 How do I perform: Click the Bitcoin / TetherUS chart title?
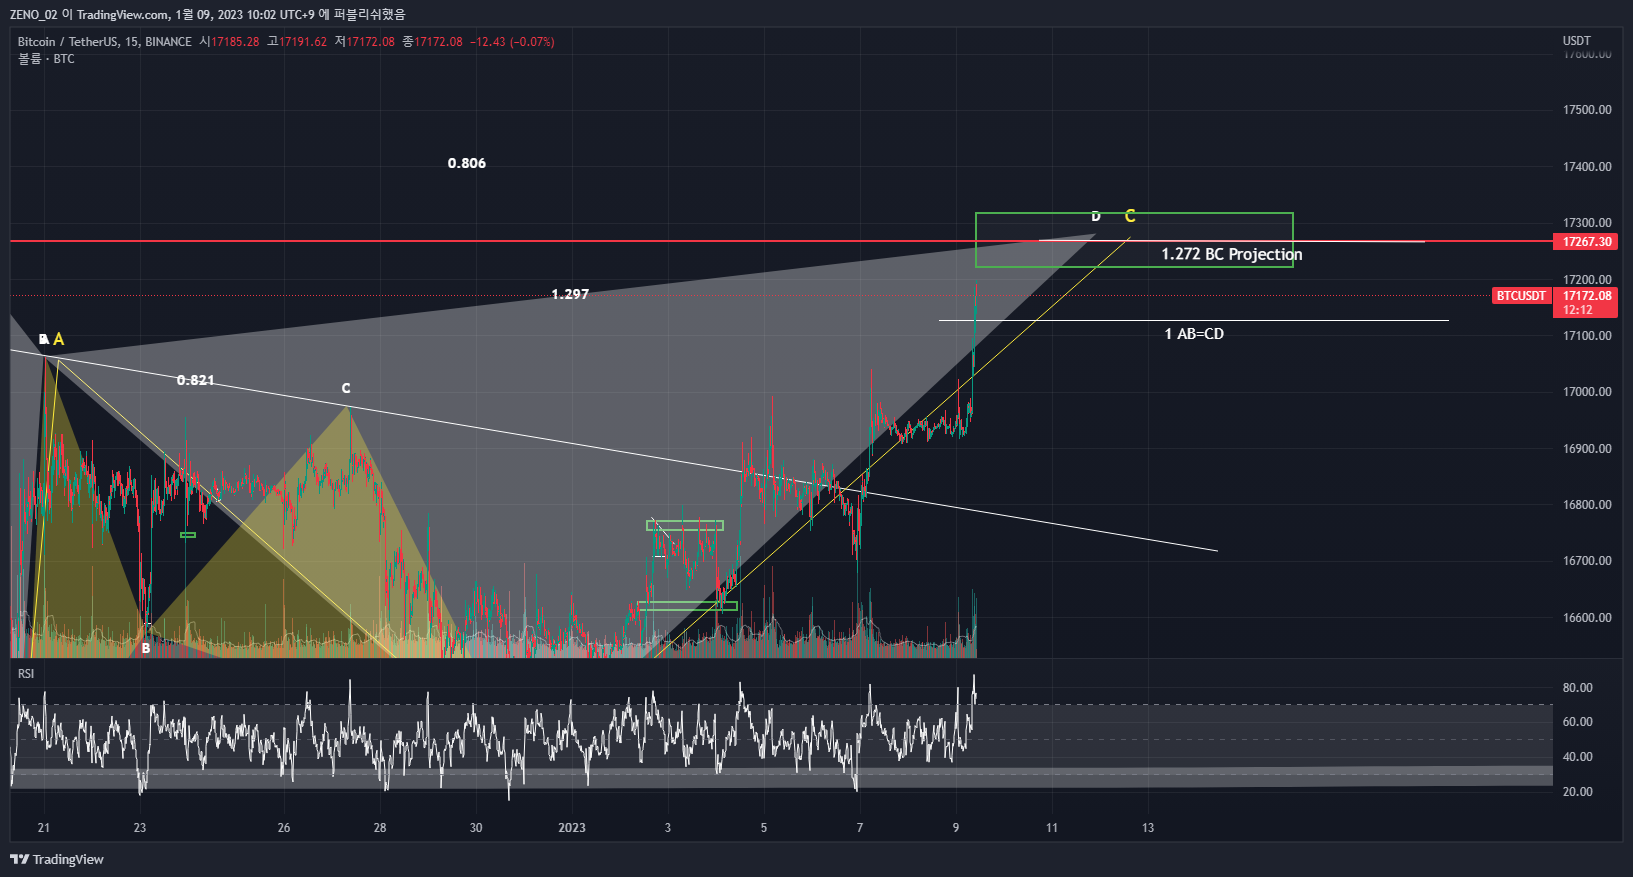point(104,42)
